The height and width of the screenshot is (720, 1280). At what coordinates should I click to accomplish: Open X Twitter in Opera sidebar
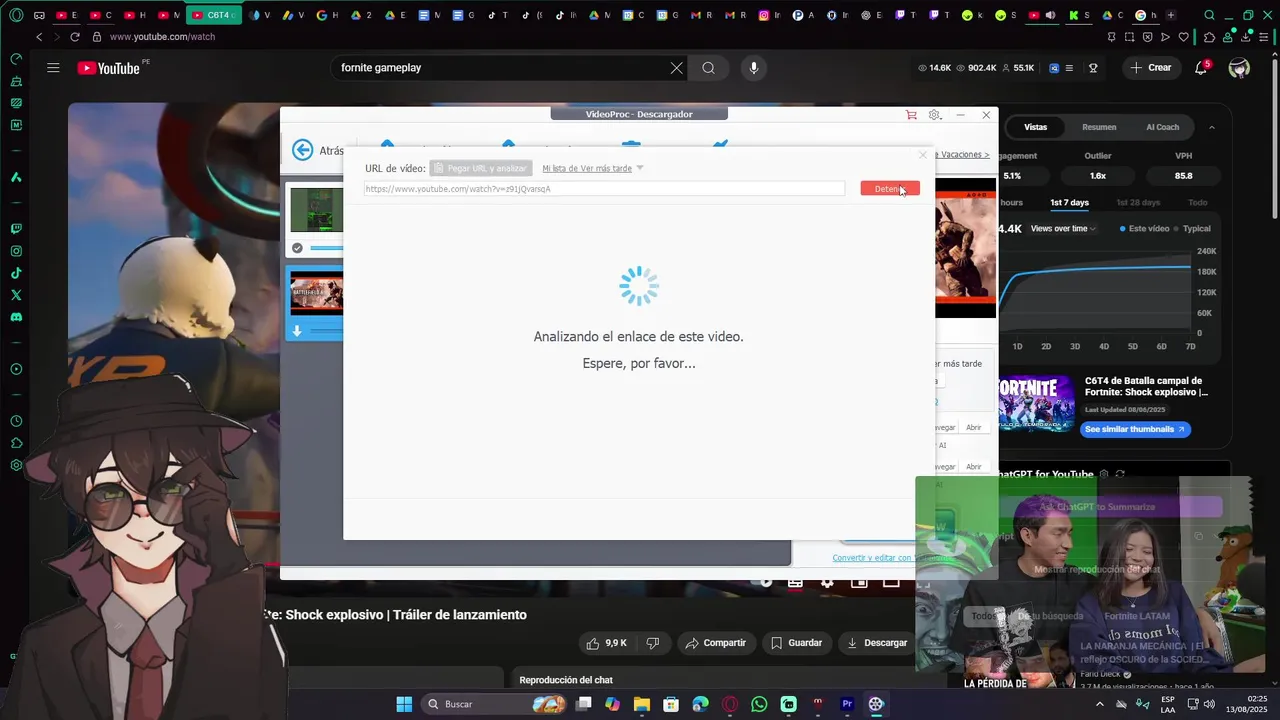[x=16, y=295]
